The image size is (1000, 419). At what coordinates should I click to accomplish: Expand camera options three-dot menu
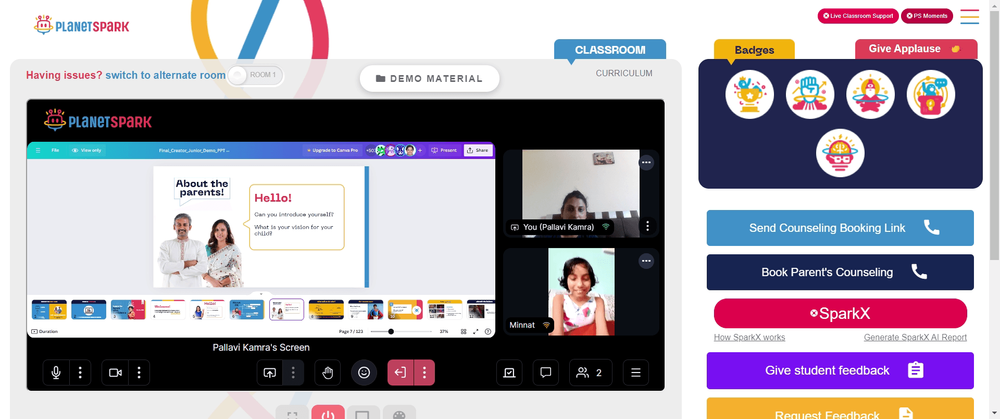[x=139, y=372]
